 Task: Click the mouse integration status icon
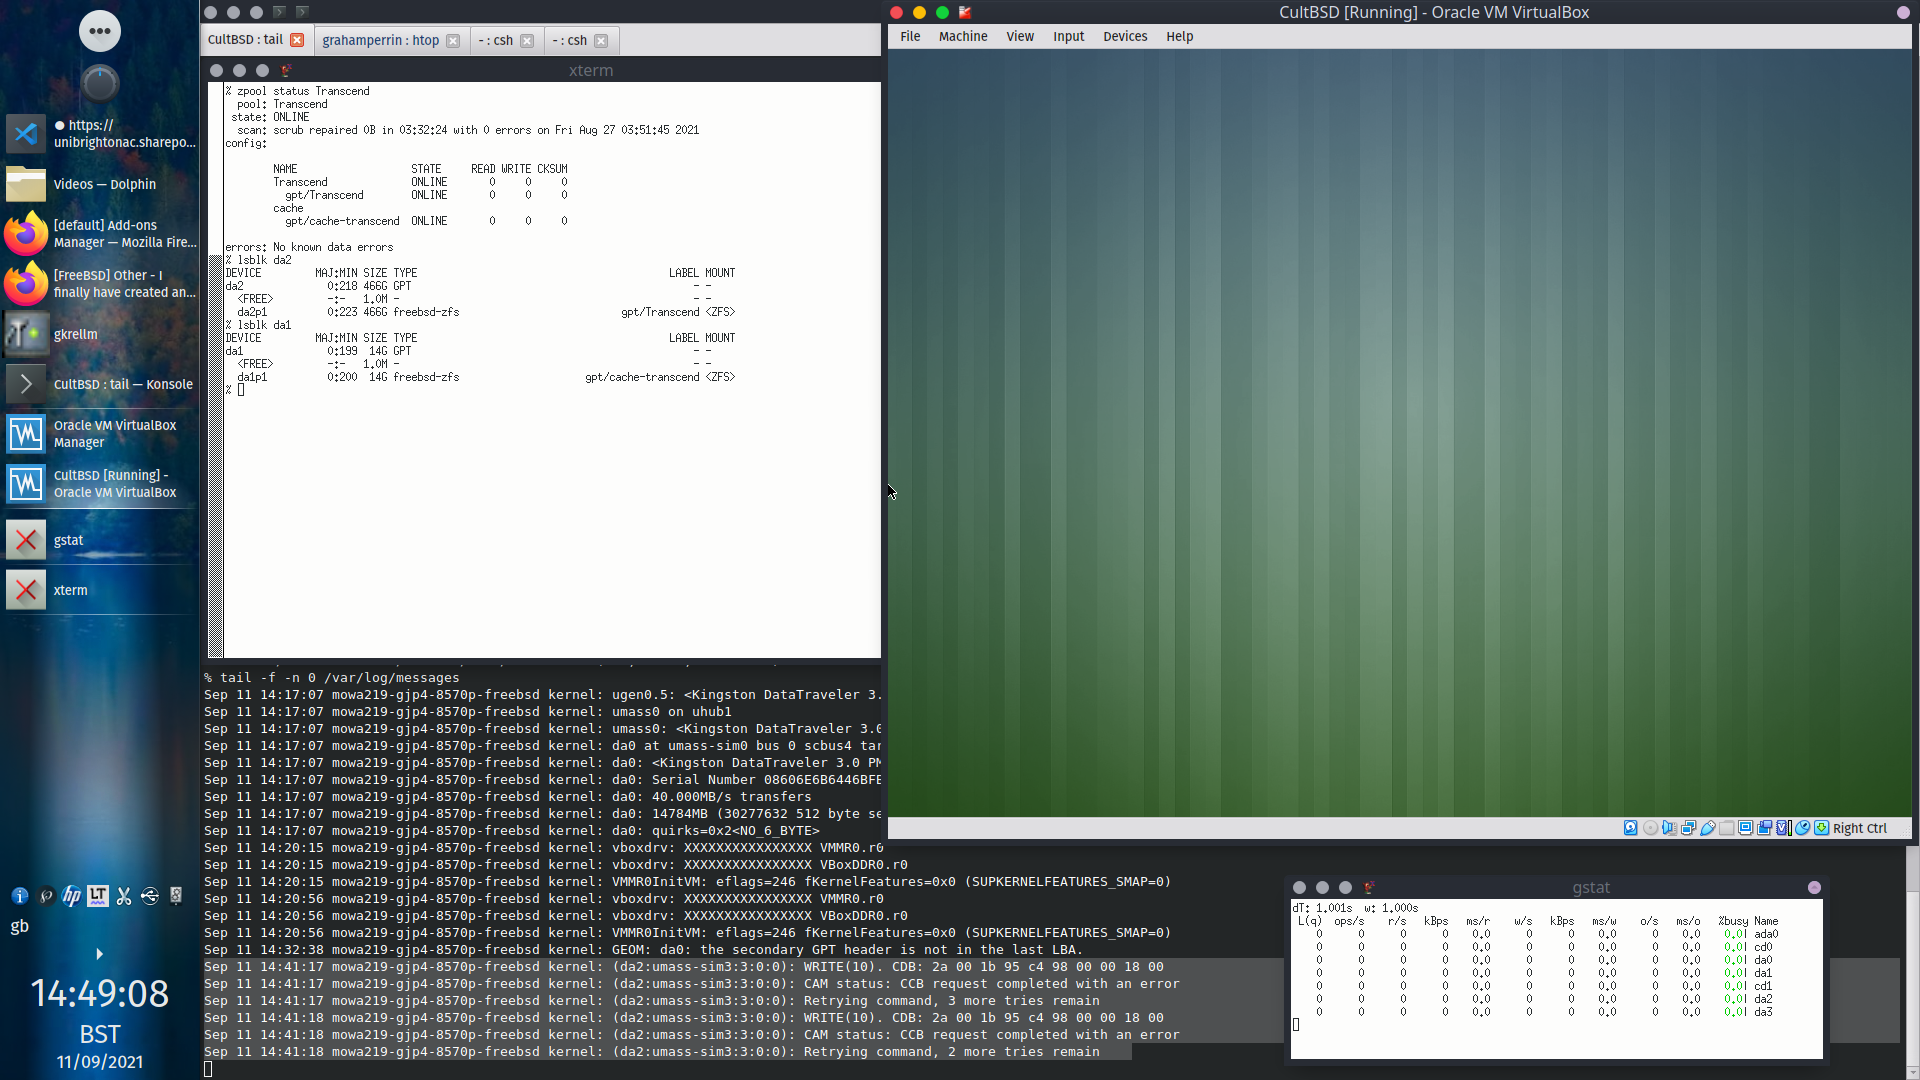1802,828
